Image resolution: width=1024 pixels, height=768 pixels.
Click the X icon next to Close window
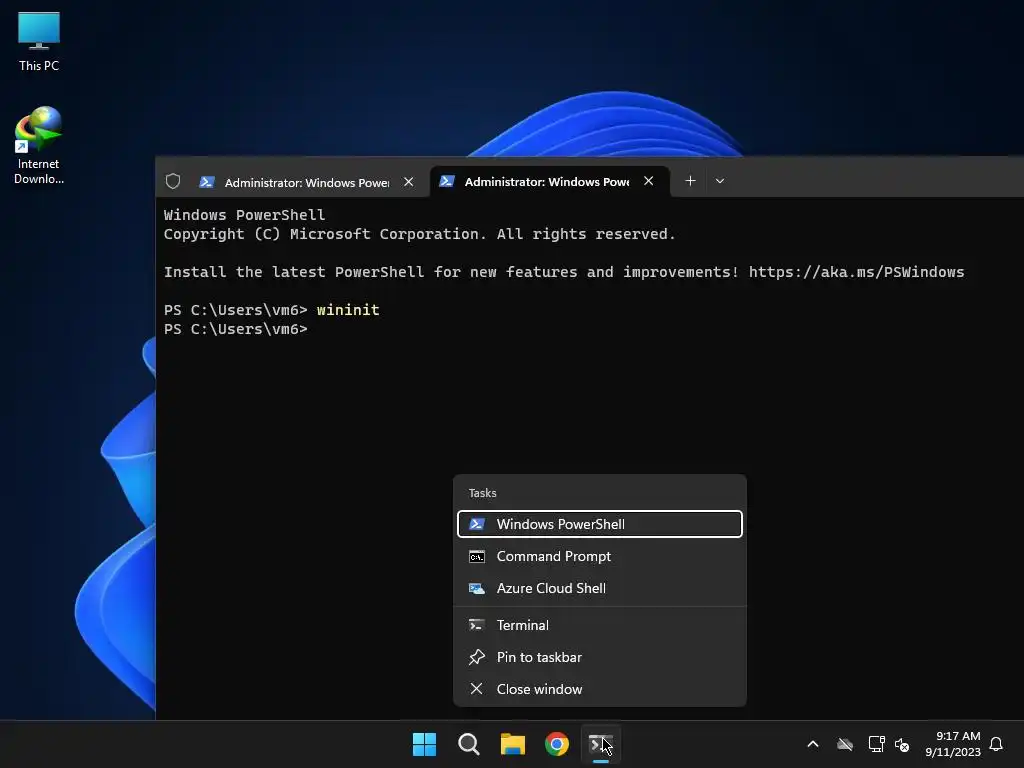click(x=477, y=689)
